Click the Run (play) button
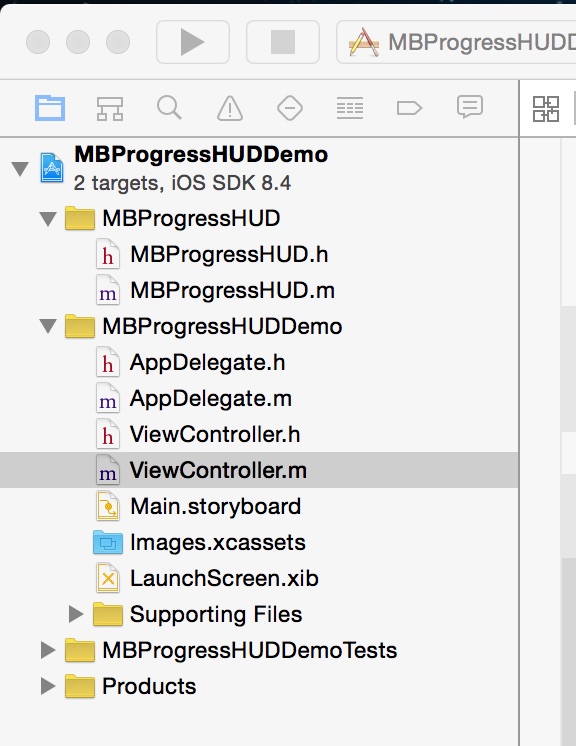This screenshot has width=576, height=746. [193, 42]
